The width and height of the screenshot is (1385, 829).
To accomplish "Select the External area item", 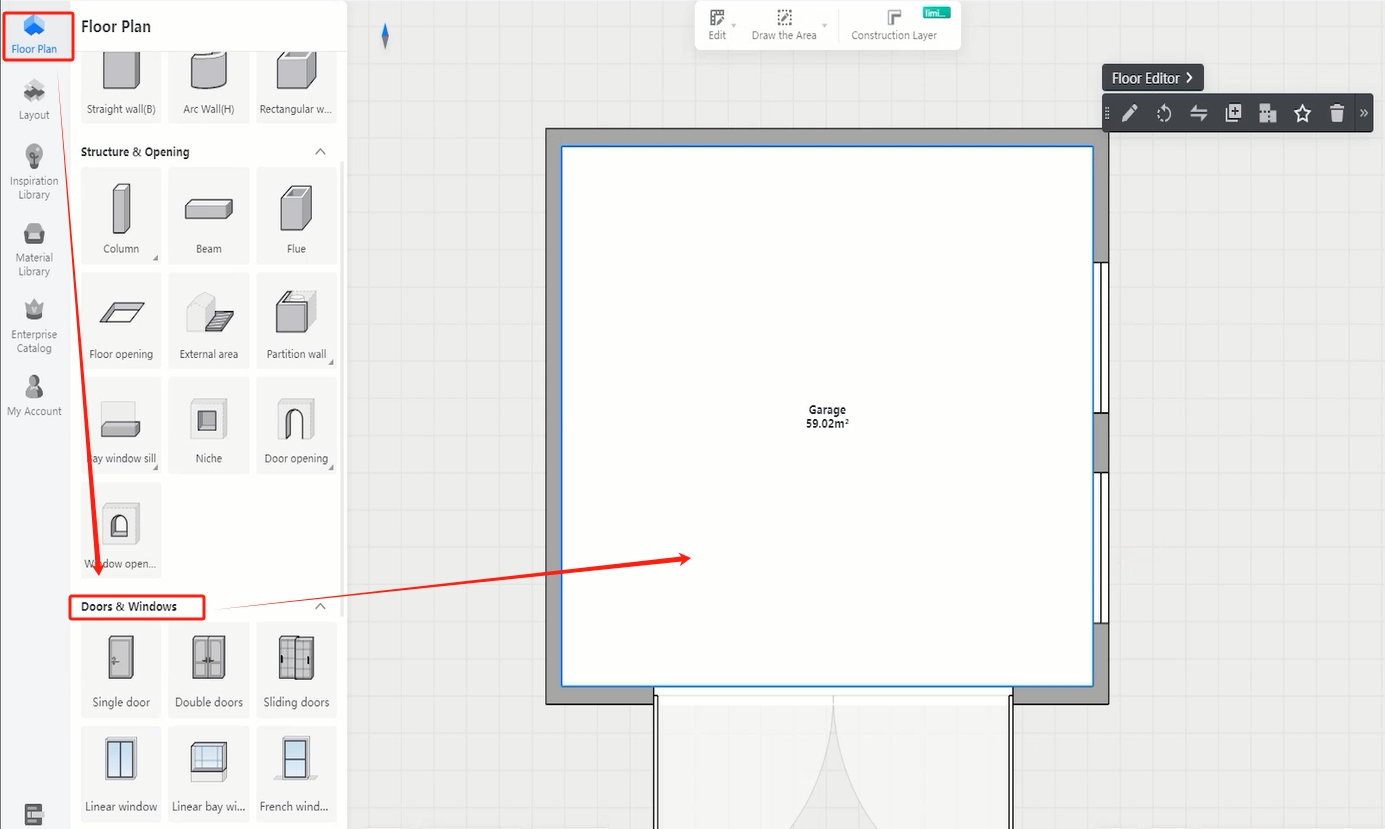I will 209,320.
